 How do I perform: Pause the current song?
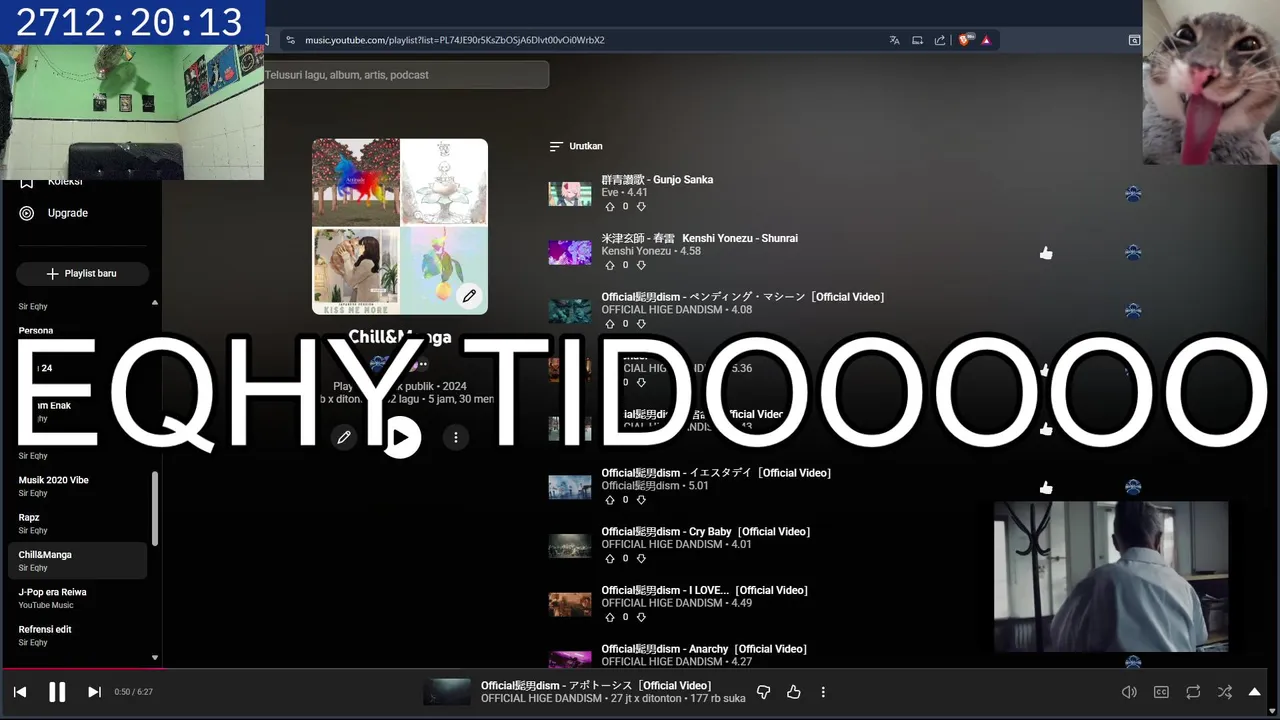(x=57, y=692)
